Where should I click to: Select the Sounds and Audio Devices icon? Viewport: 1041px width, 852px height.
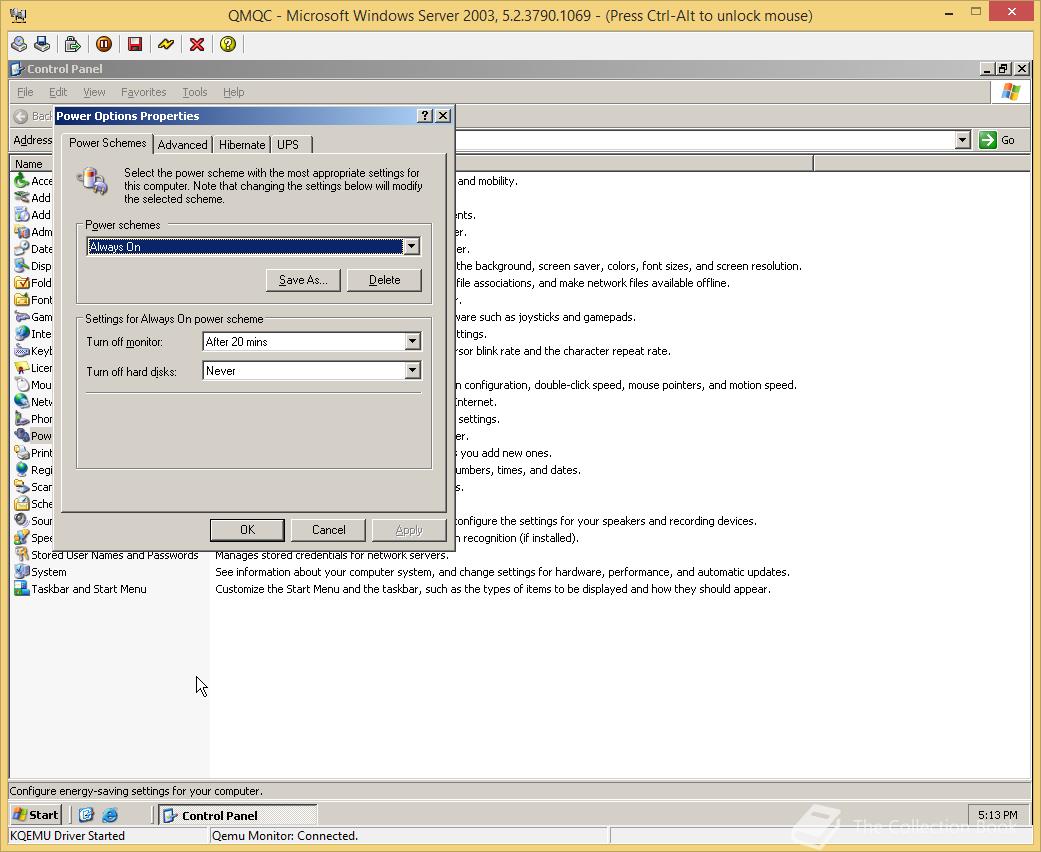tap(22, 521)
